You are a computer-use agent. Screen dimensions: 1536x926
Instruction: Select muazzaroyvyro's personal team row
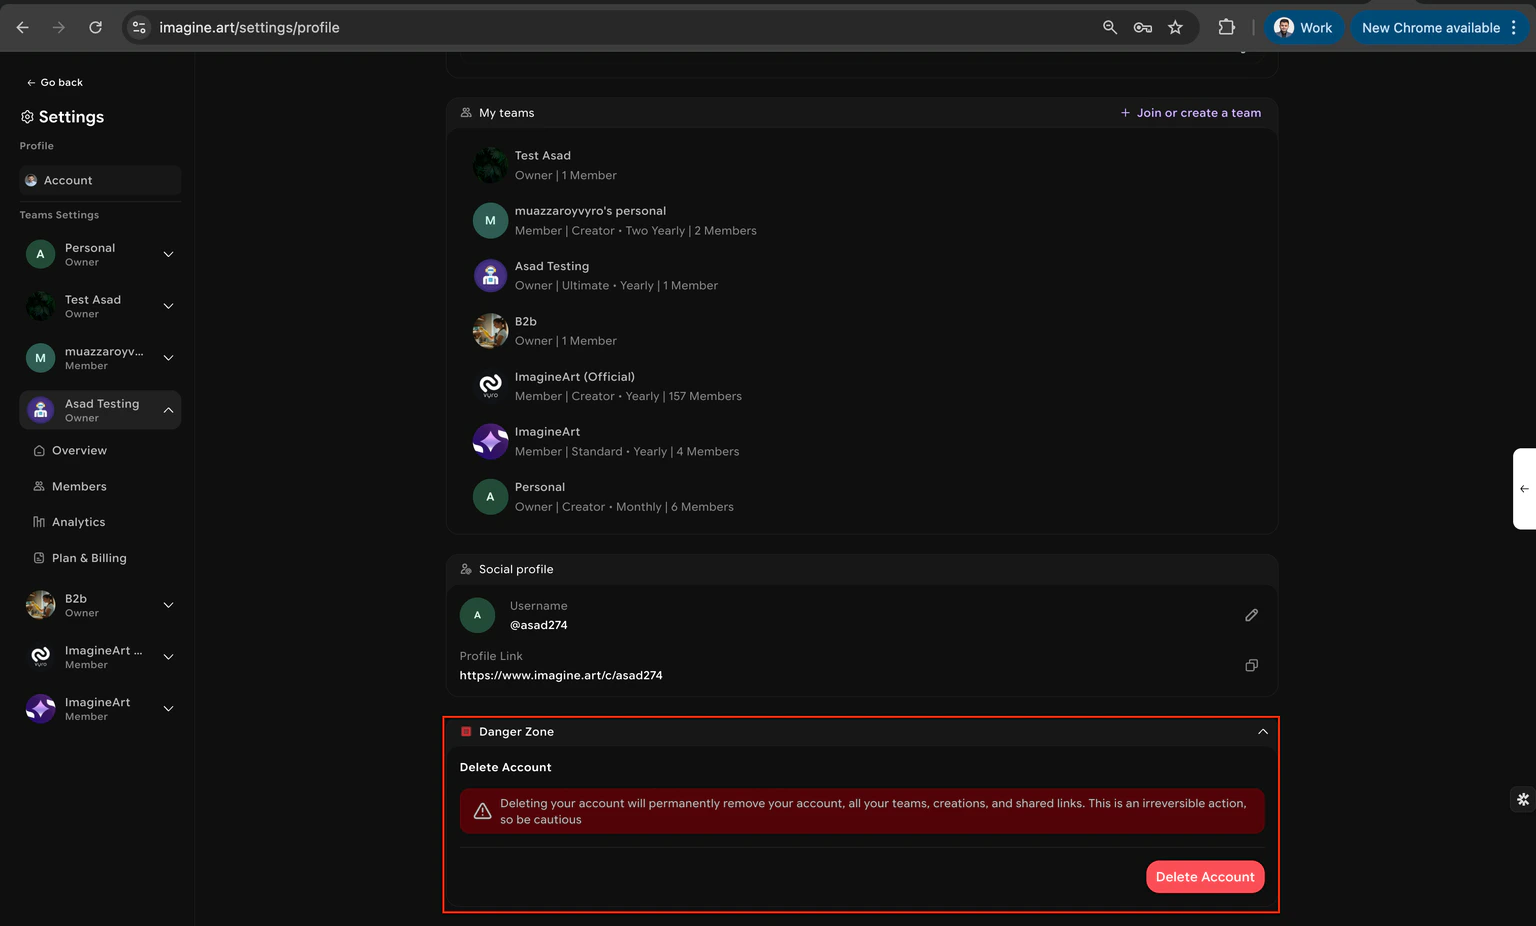pyautogui.click(x=862, y=220)
